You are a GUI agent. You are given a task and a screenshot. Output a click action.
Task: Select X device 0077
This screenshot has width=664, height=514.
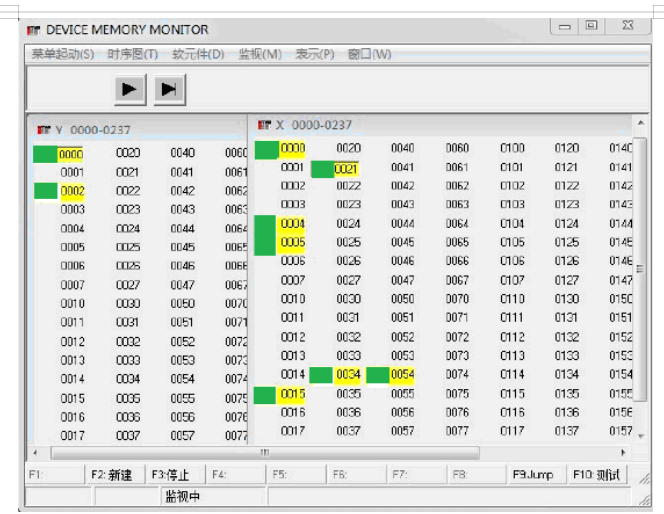(x=457, y=431)
